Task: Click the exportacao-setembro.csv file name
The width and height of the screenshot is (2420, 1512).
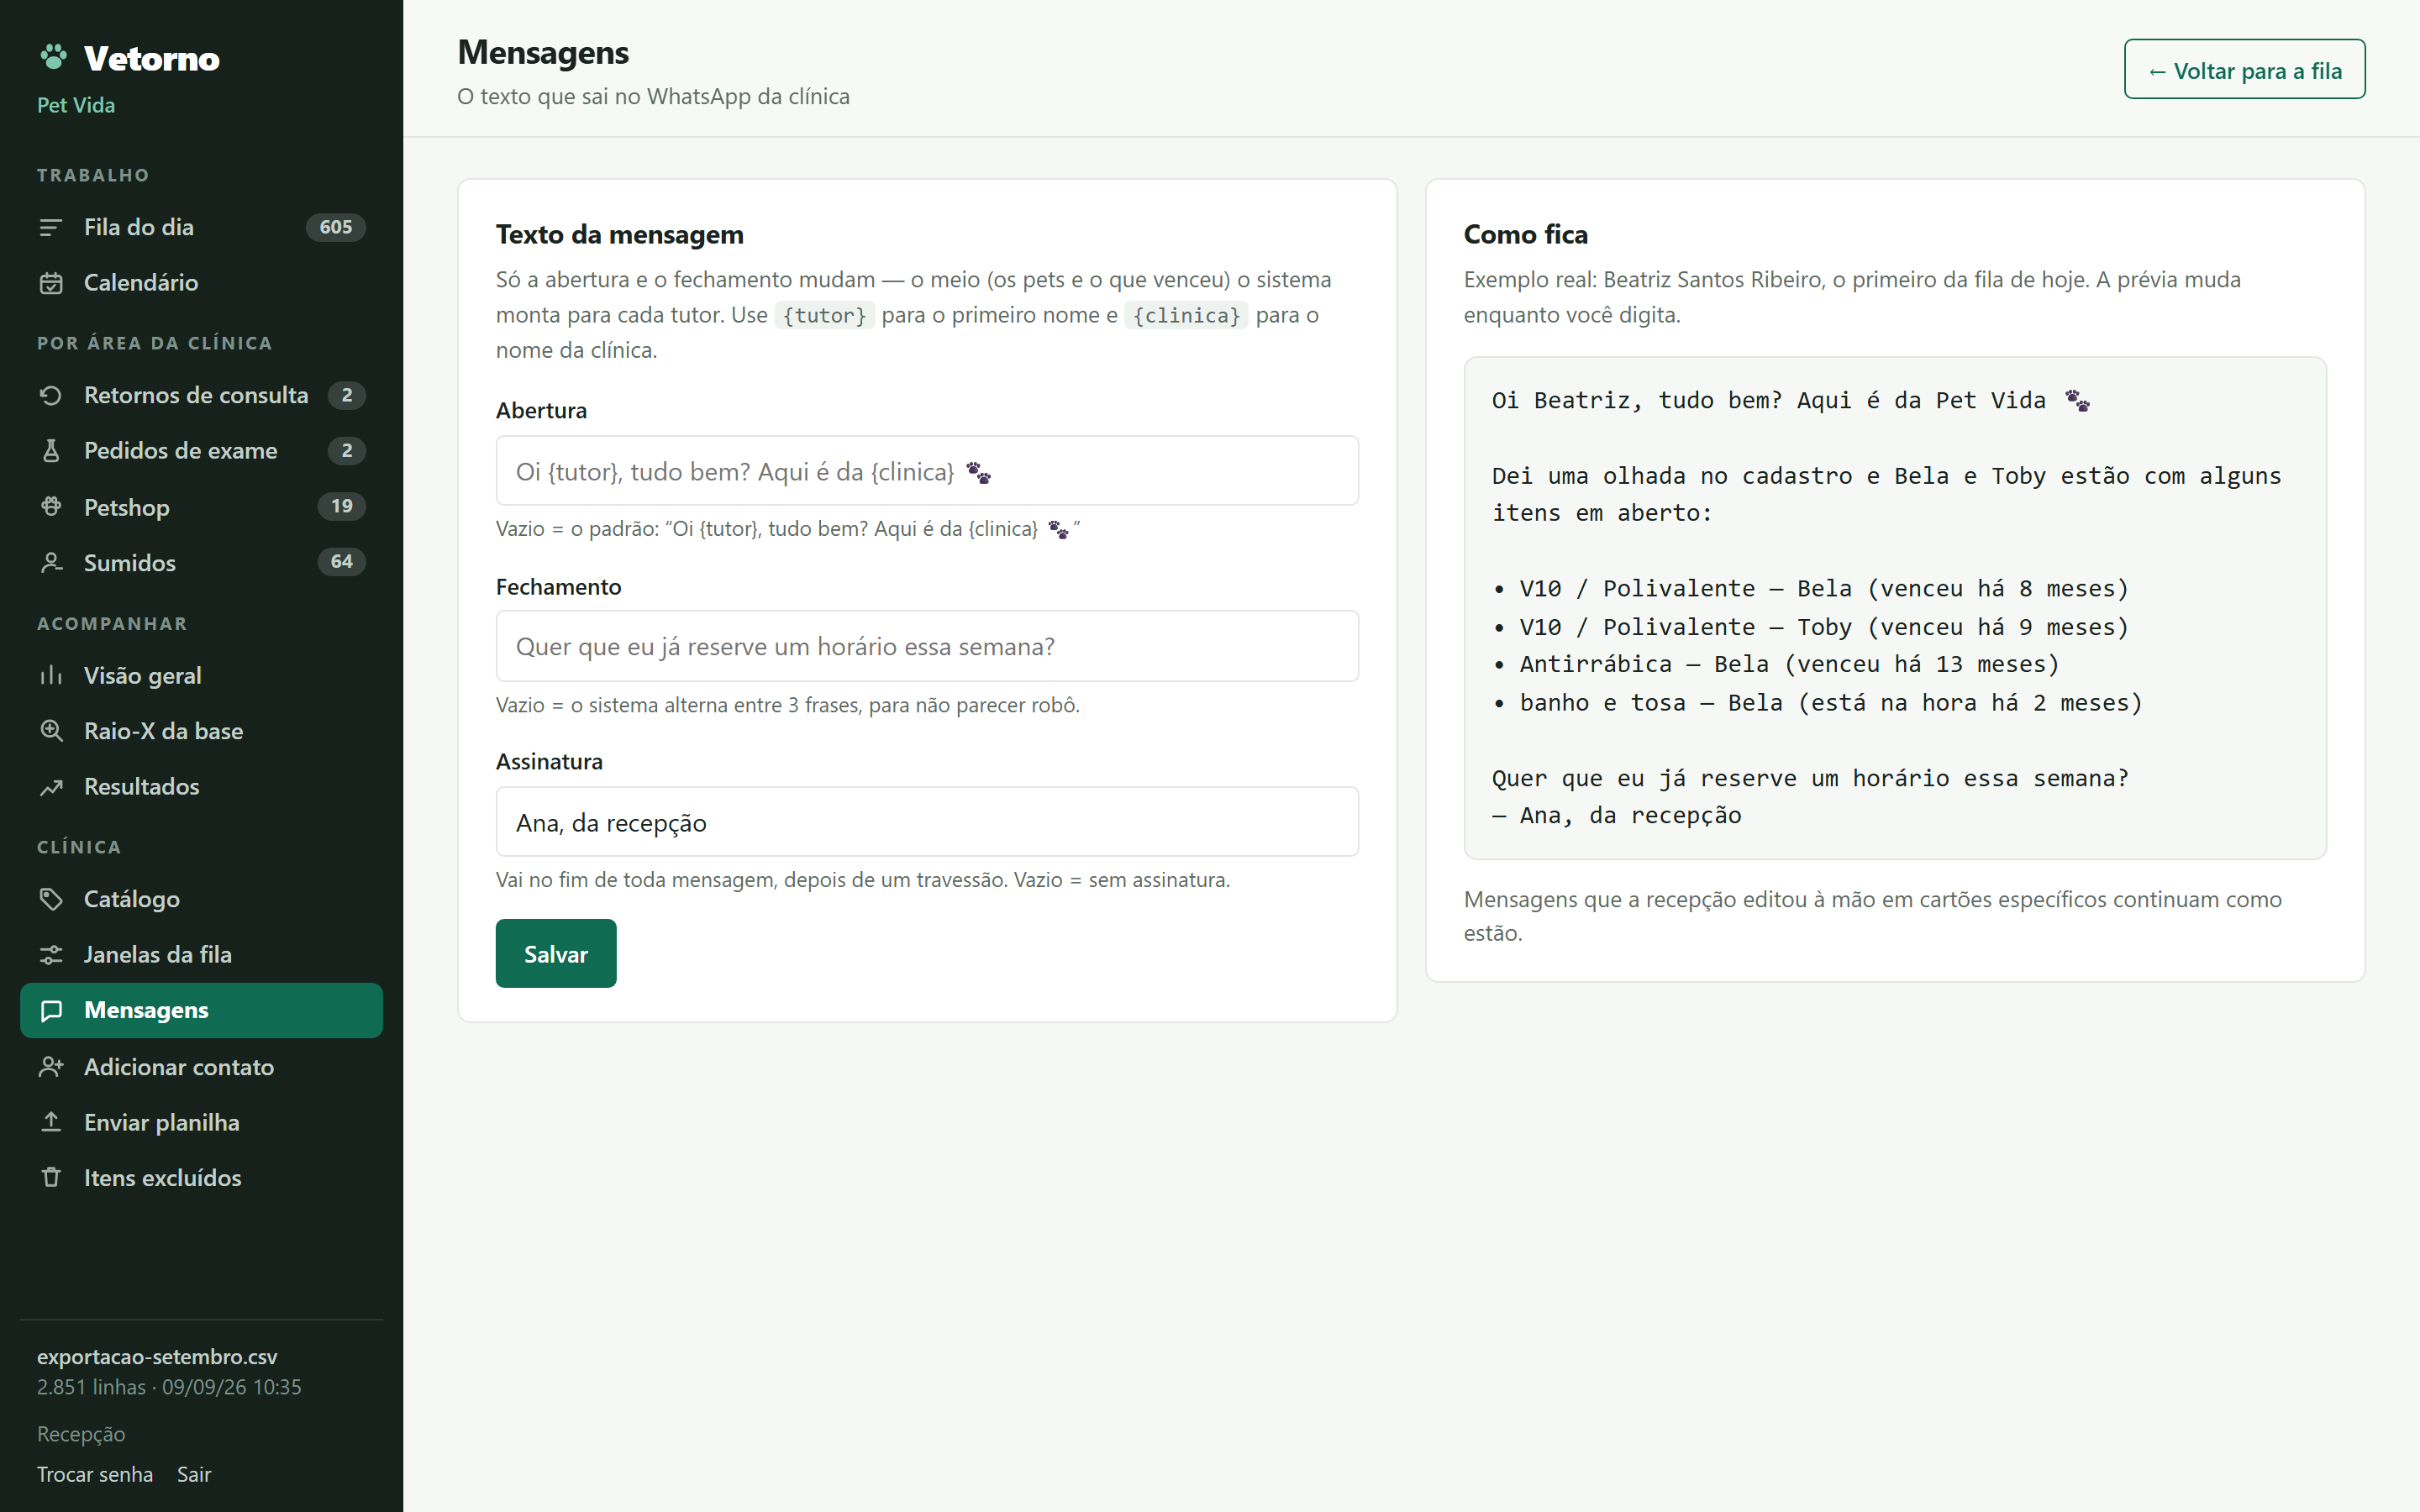Action: tap(157, 1357)
